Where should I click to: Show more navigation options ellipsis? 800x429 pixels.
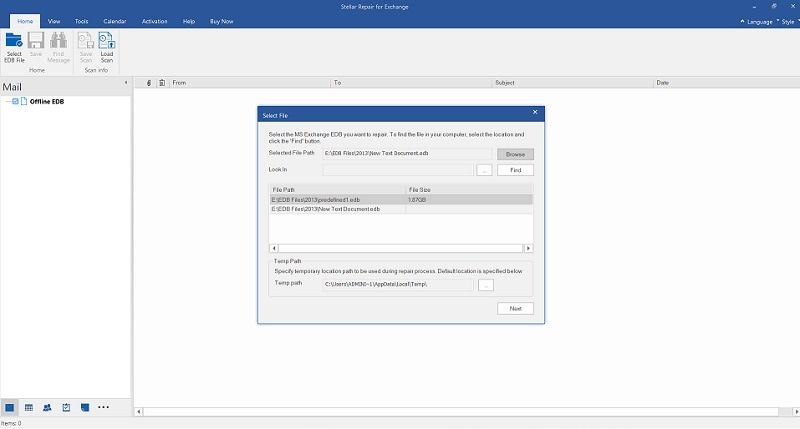tap(104, 407)
